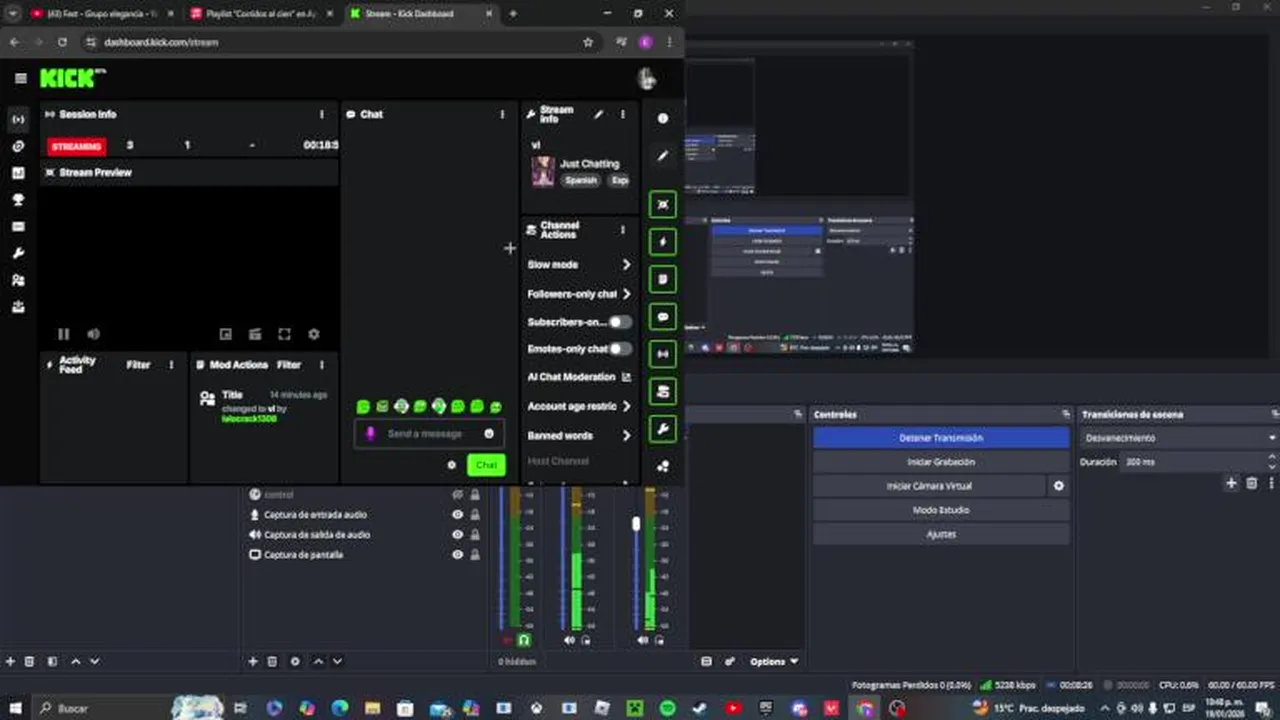Viewport: 1280px width, 720px height.
Task: Mute the middle mixer channel speaker
Action: point(569,640)
